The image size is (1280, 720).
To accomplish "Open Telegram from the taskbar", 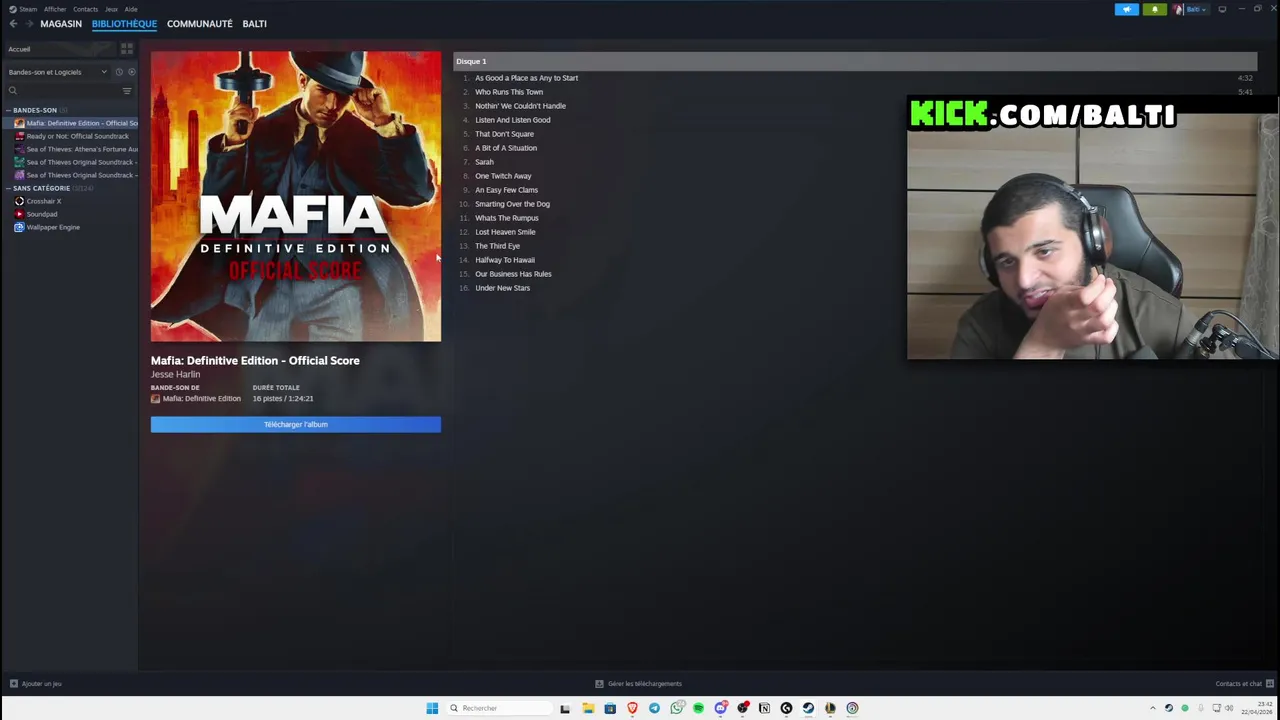I will [654, 708].
